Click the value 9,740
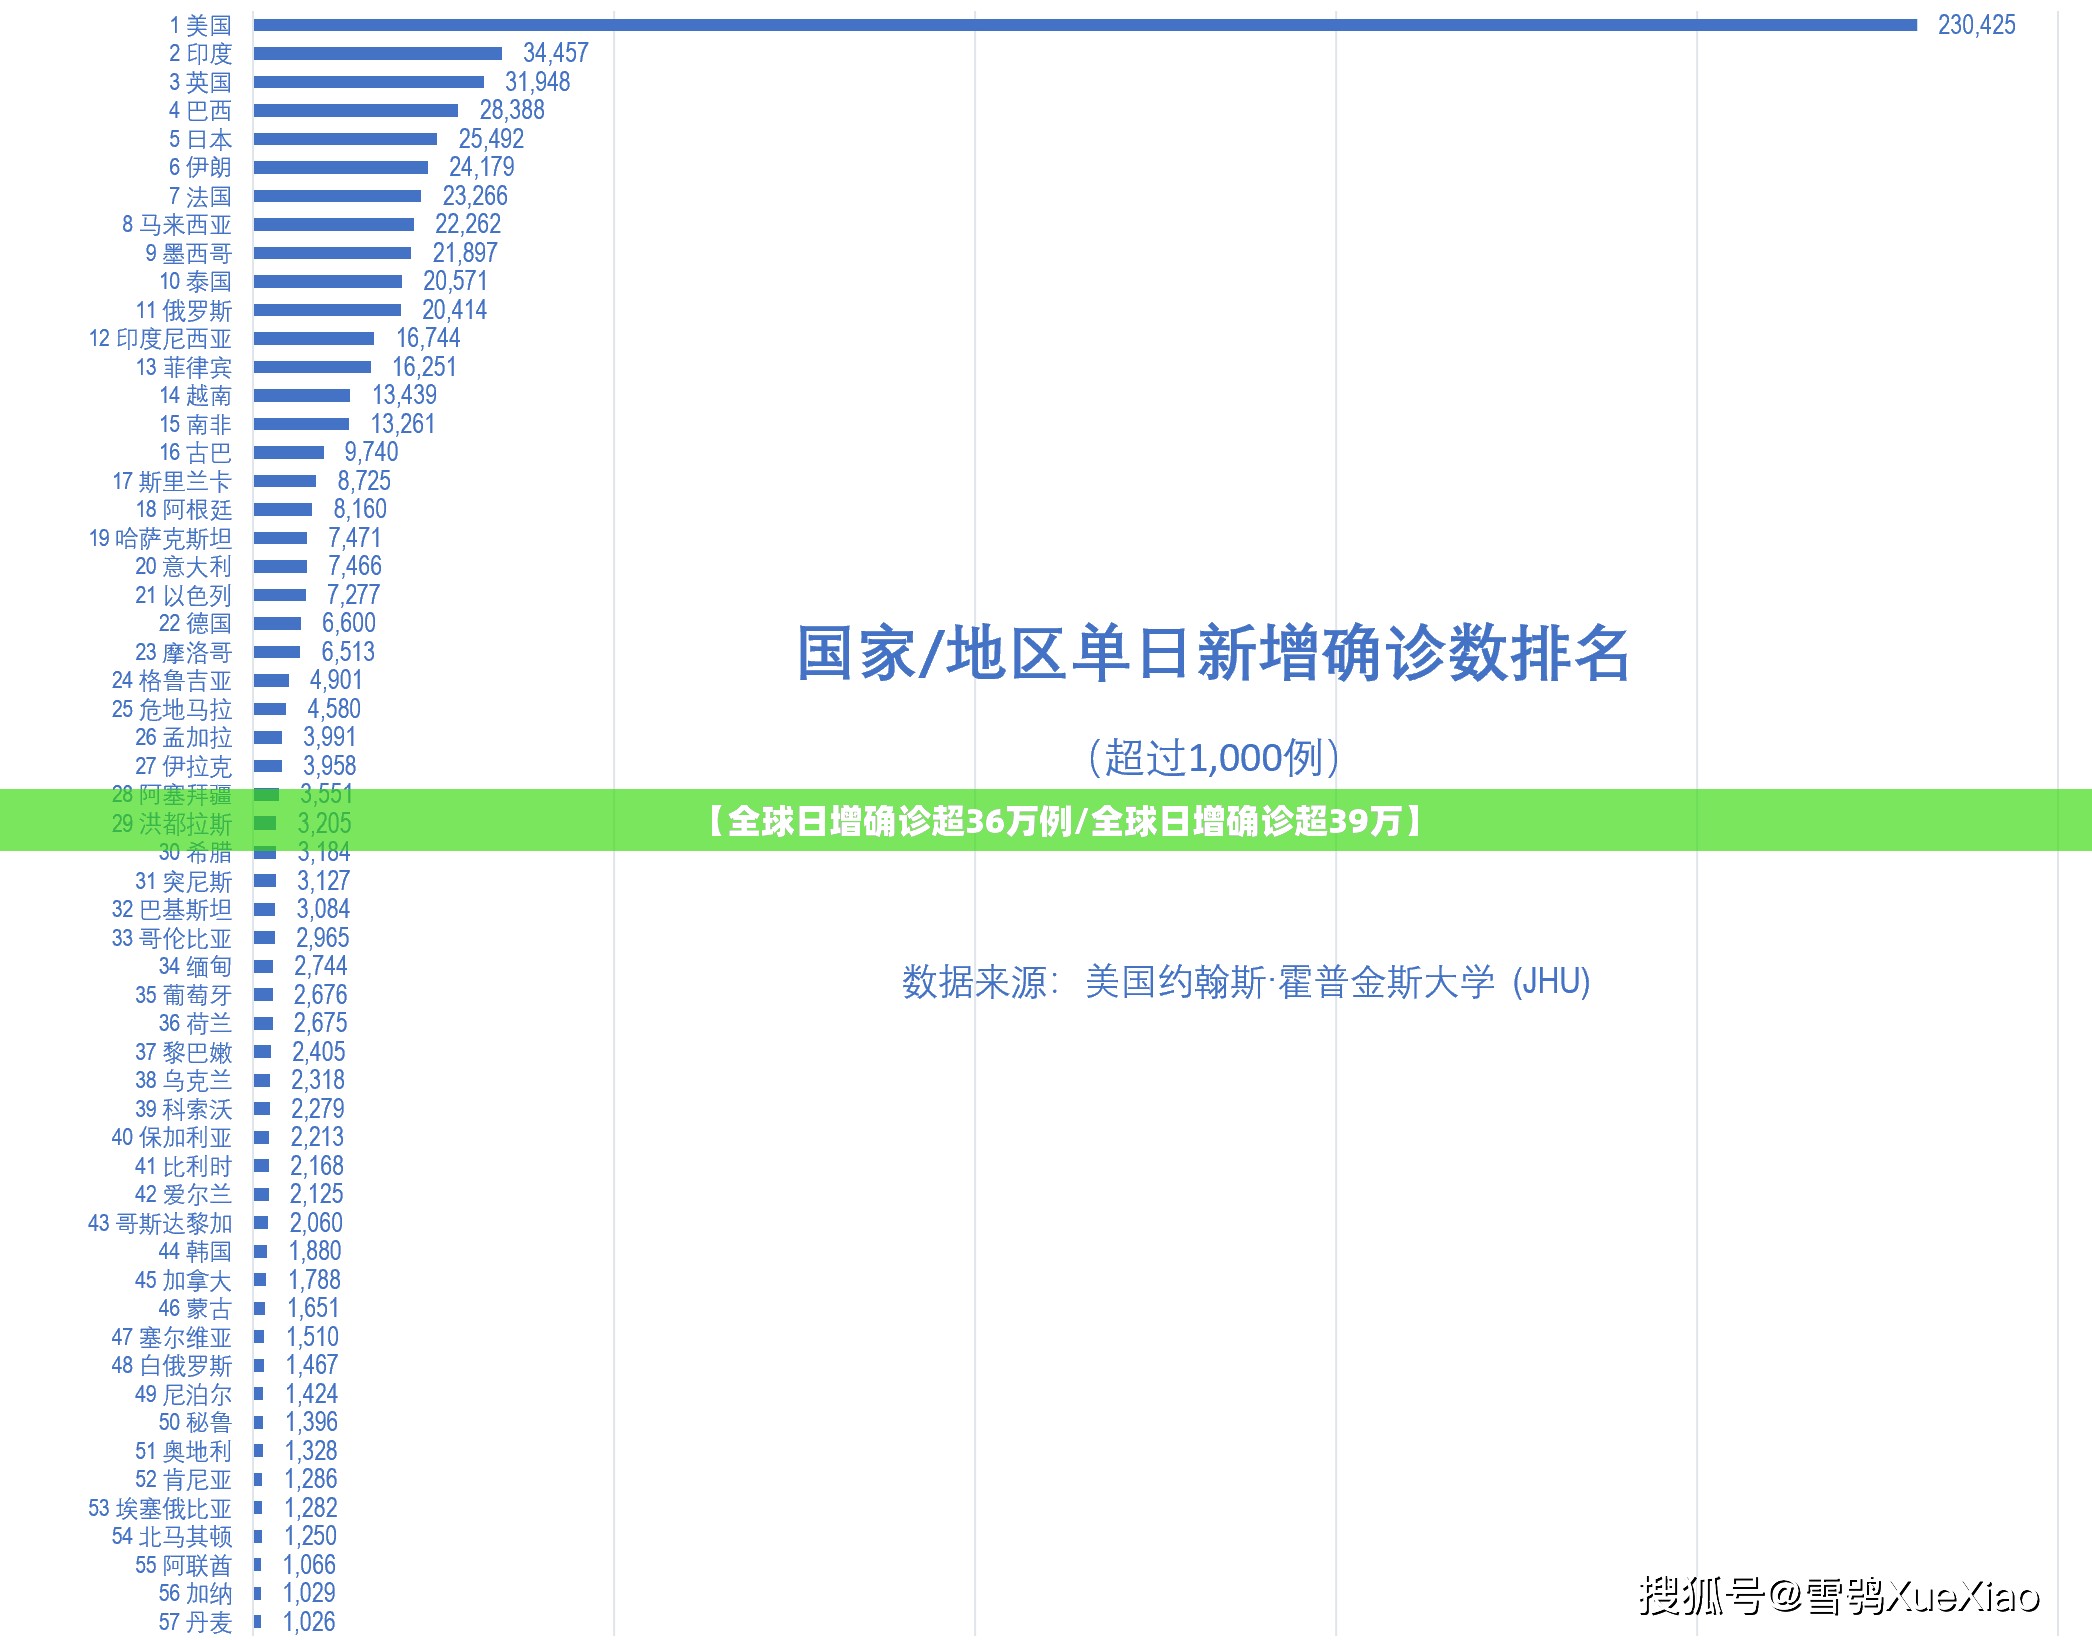This screenshot has width=2092, height=1640. 372,452
